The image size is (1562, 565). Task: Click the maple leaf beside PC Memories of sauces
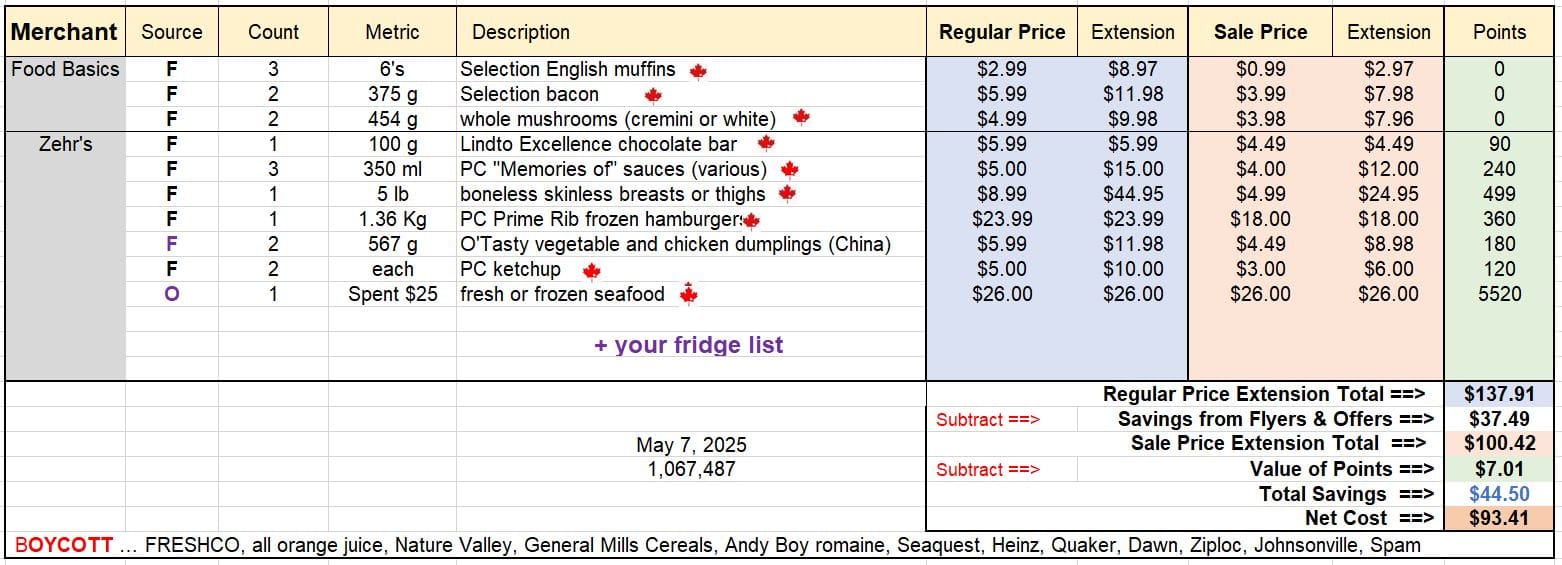[x=789, y=170]
